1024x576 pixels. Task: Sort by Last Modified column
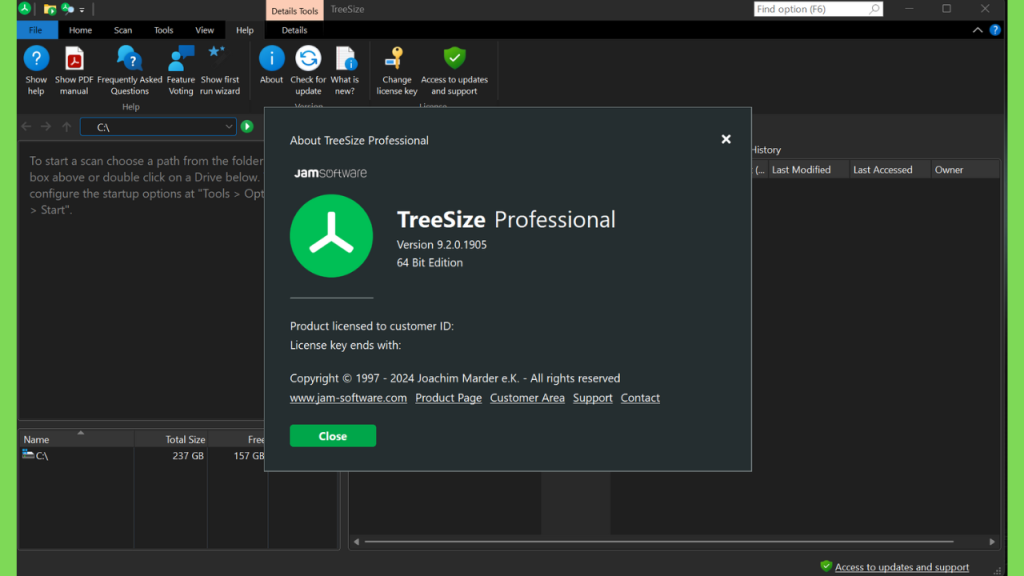click(x=808, y=170)
